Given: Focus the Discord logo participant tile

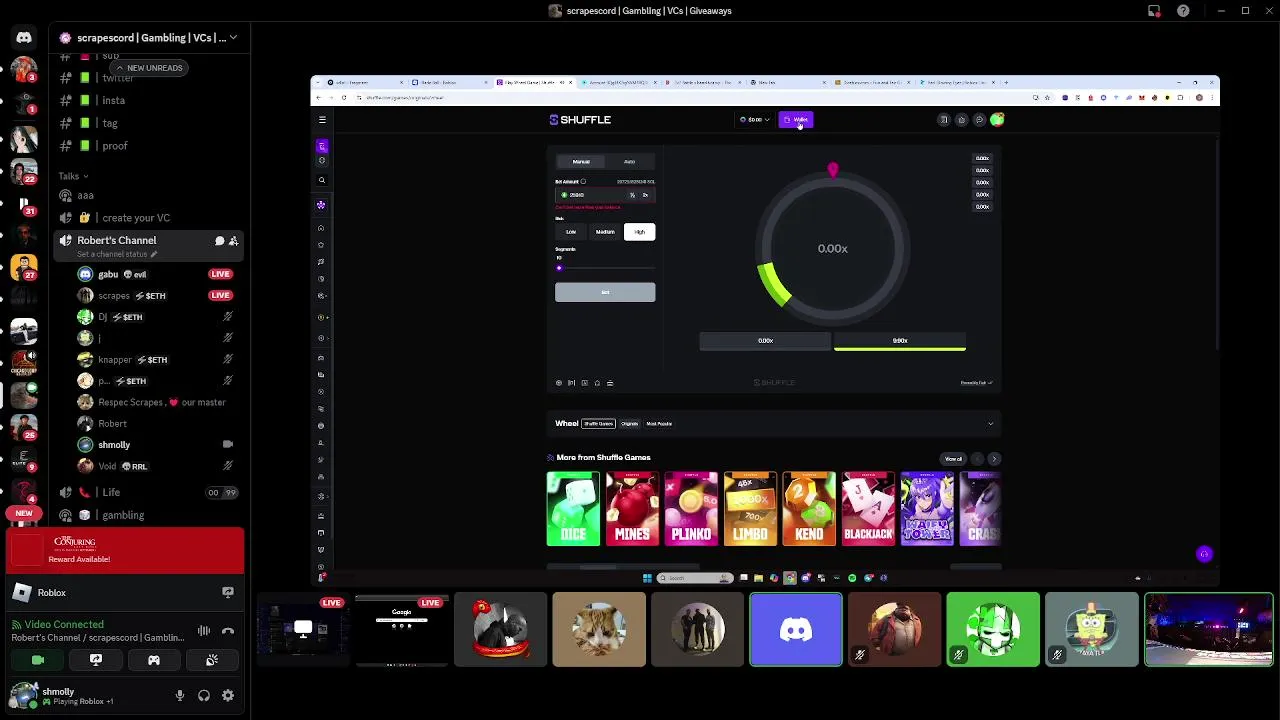Looking at the screenshot, I should pyautogui.click(x=796, y=629).
